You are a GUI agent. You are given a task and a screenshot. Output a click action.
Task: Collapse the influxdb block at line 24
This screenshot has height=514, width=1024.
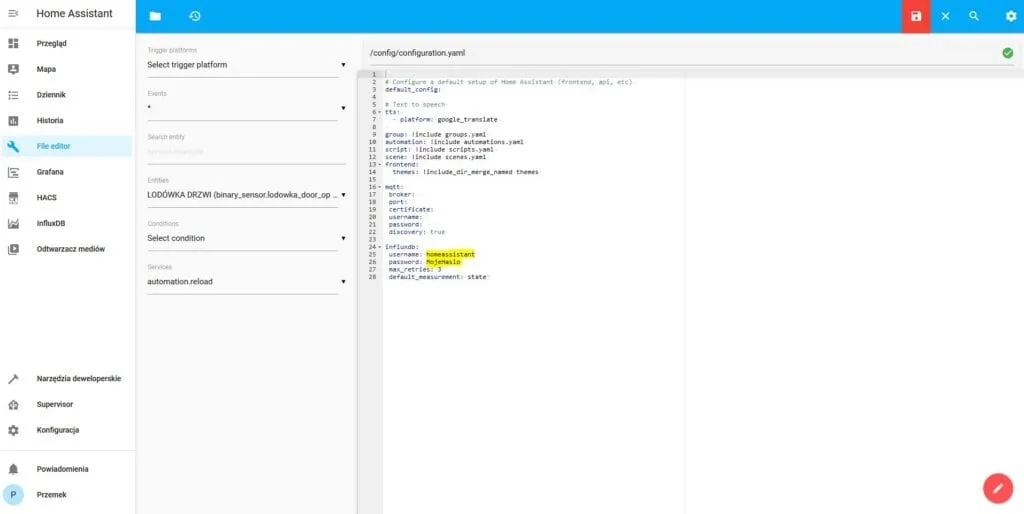[x=379, y=247]
